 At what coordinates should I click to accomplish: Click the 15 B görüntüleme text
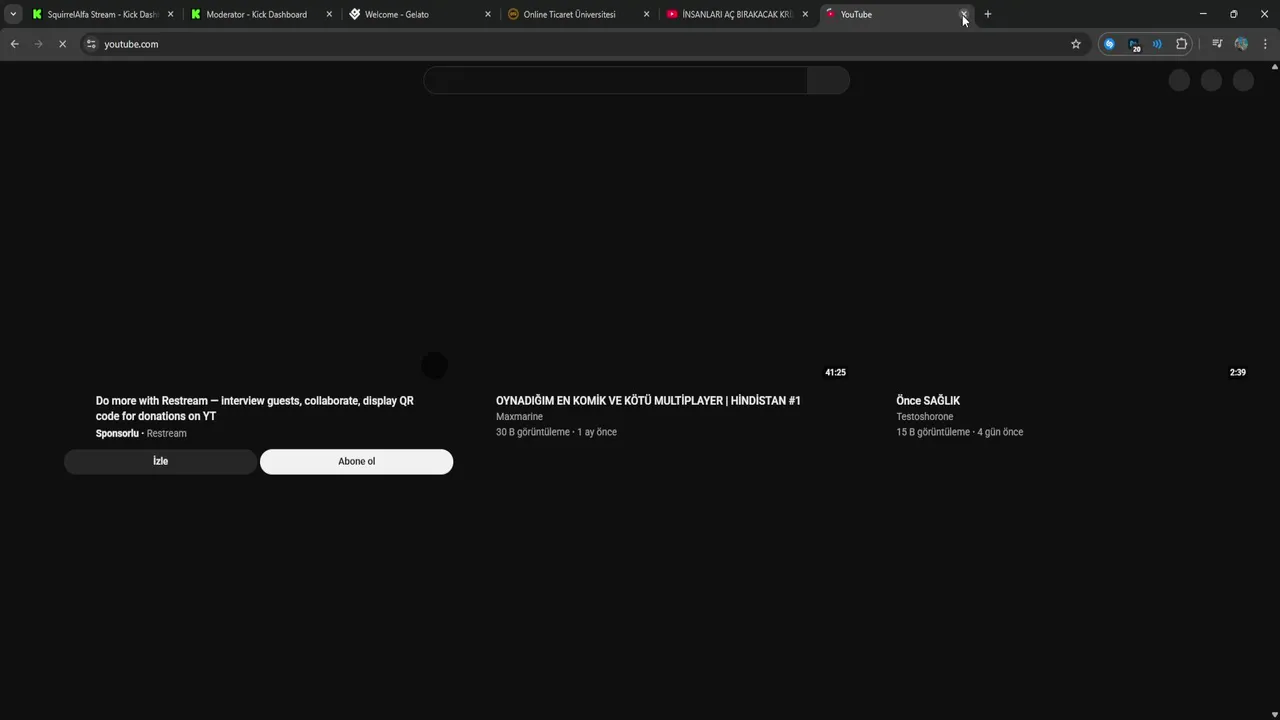pyautogui.click(x=933, y=432)
